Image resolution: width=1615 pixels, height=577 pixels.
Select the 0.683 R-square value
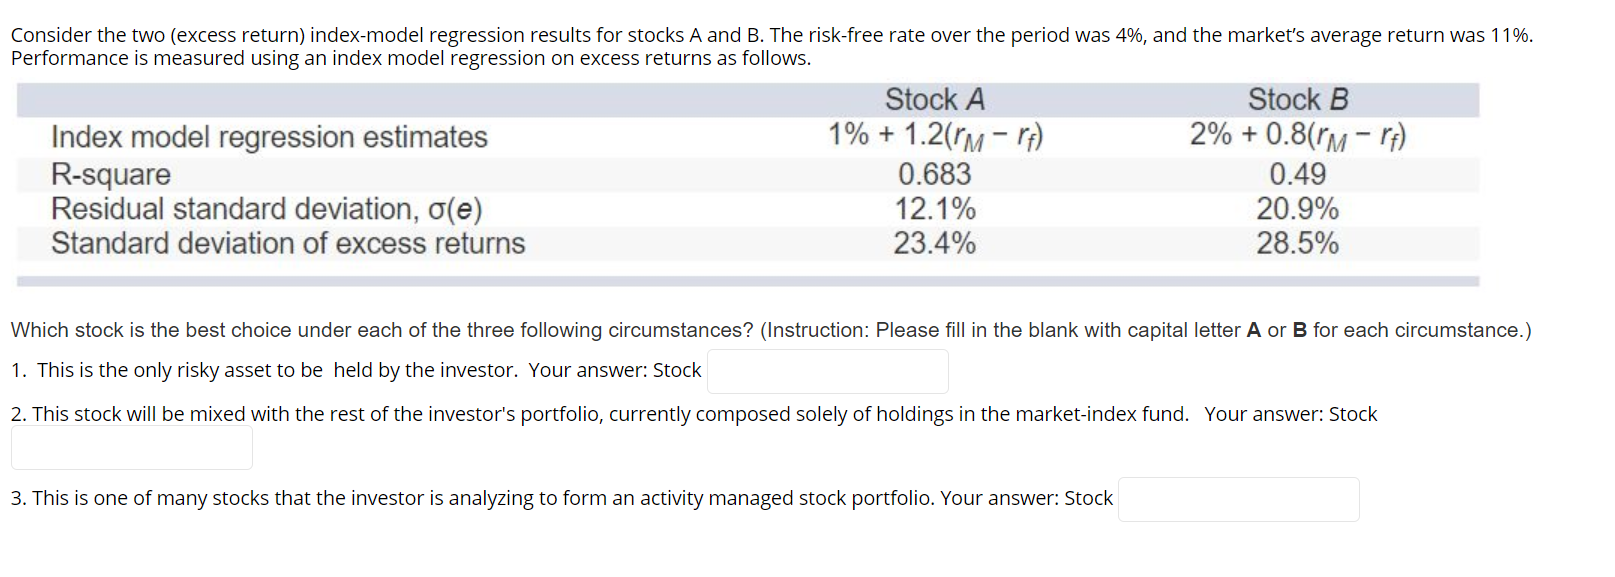pyautogui.click(x=935, y=174)
